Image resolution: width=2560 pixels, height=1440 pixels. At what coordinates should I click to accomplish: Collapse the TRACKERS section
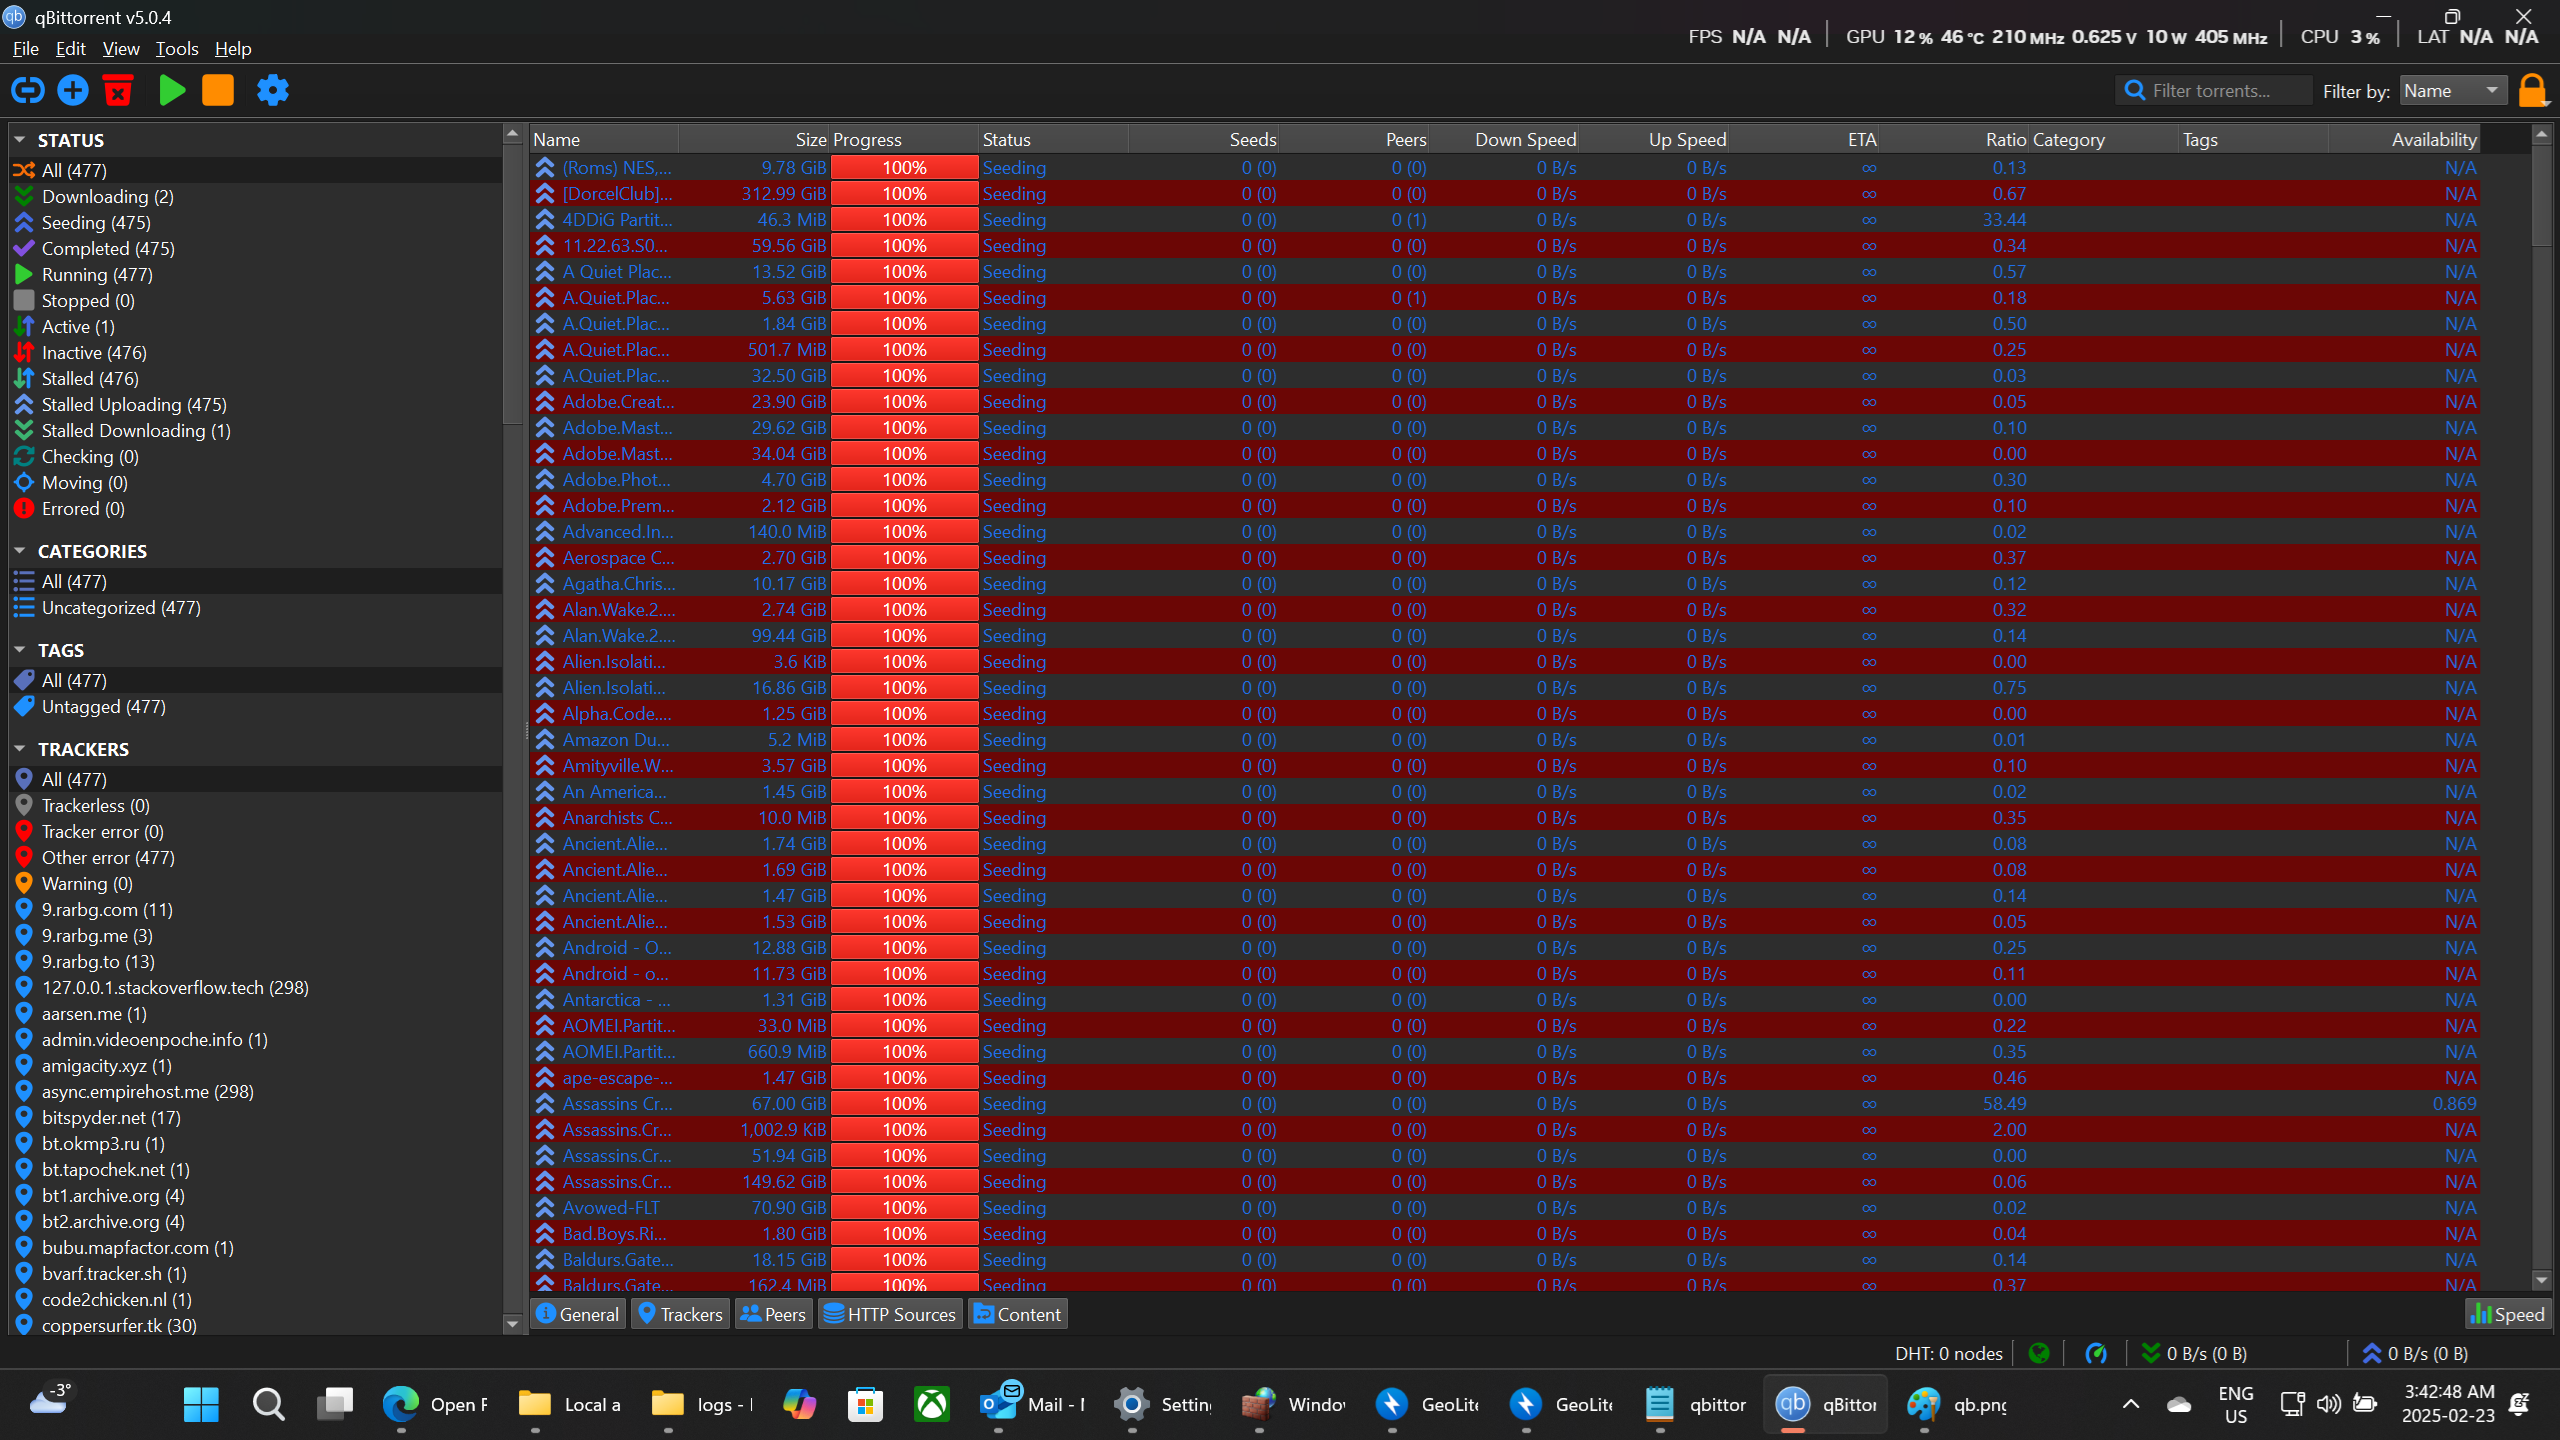tap(19, 749)
